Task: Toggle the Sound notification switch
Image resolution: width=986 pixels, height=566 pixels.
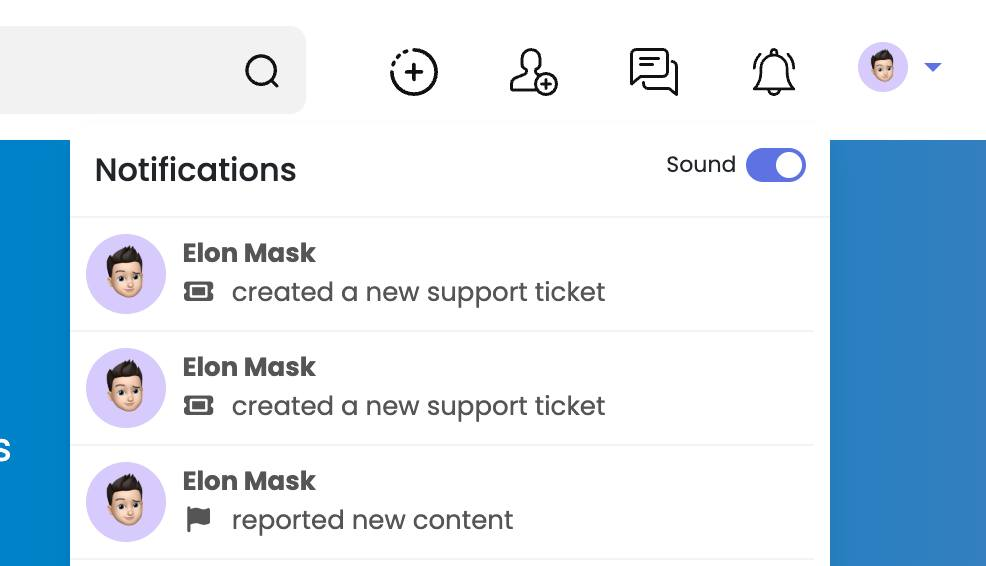Action: pyautogui.click(x=775, y=165)
